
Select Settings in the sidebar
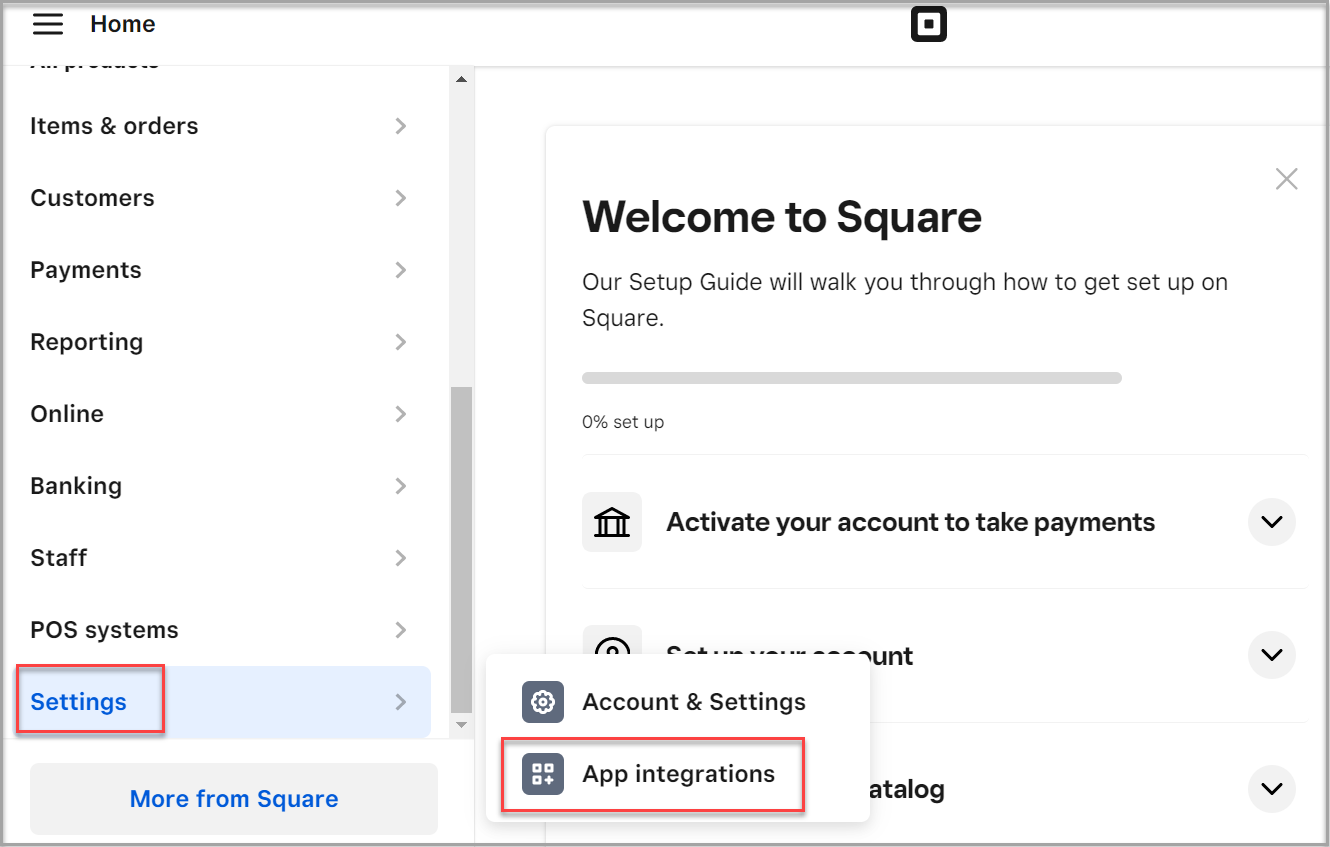[224, 702]
